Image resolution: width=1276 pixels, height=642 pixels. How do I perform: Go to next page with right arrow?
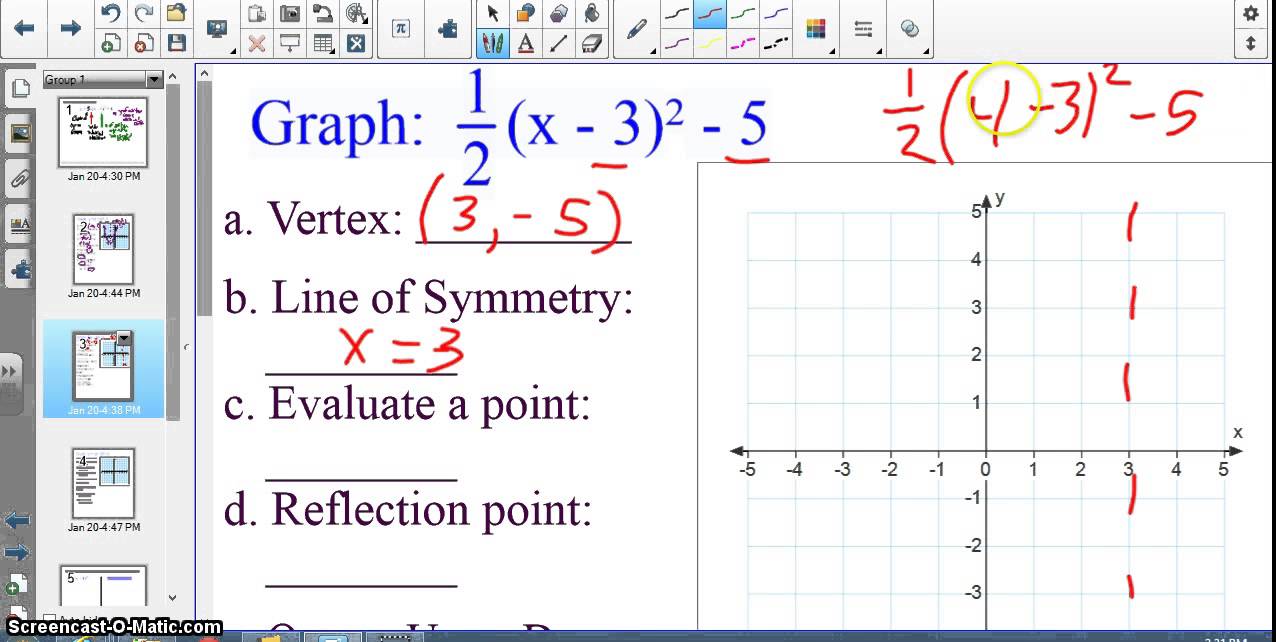[70, 28]
